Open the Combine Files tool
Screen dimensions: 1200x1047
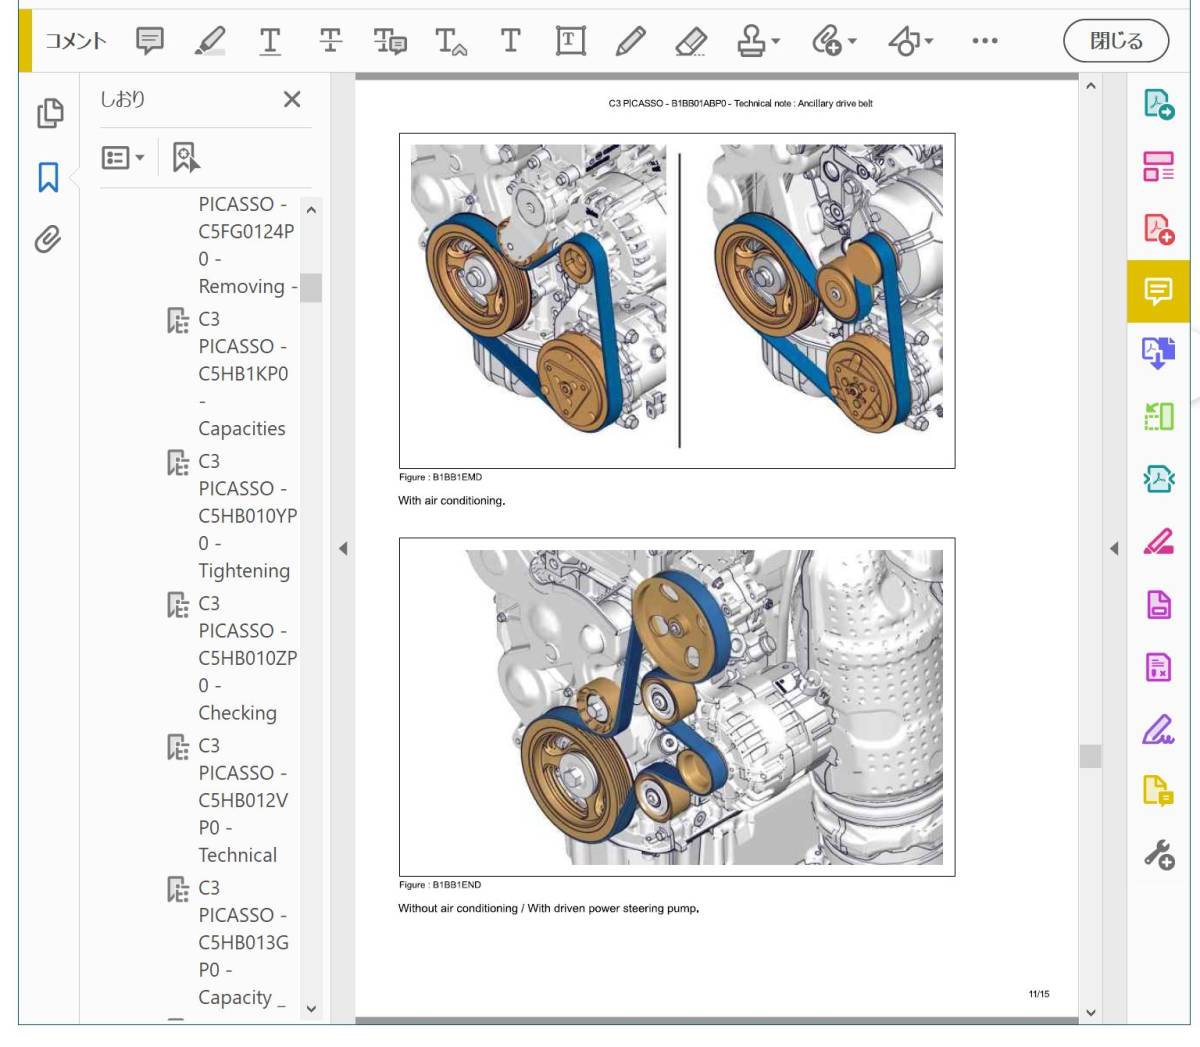[1158, 353]
